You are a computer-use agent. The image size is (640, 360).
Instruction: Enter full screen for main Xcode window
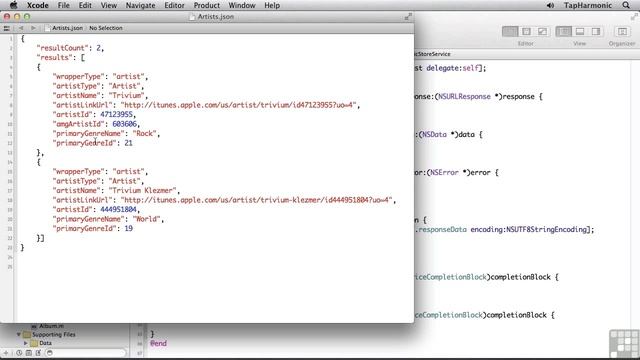pos(634,17)
